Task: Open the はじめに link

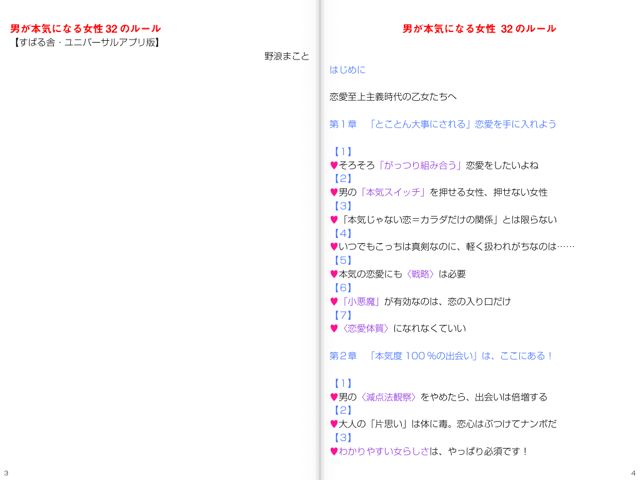Action: click(347, 70)
